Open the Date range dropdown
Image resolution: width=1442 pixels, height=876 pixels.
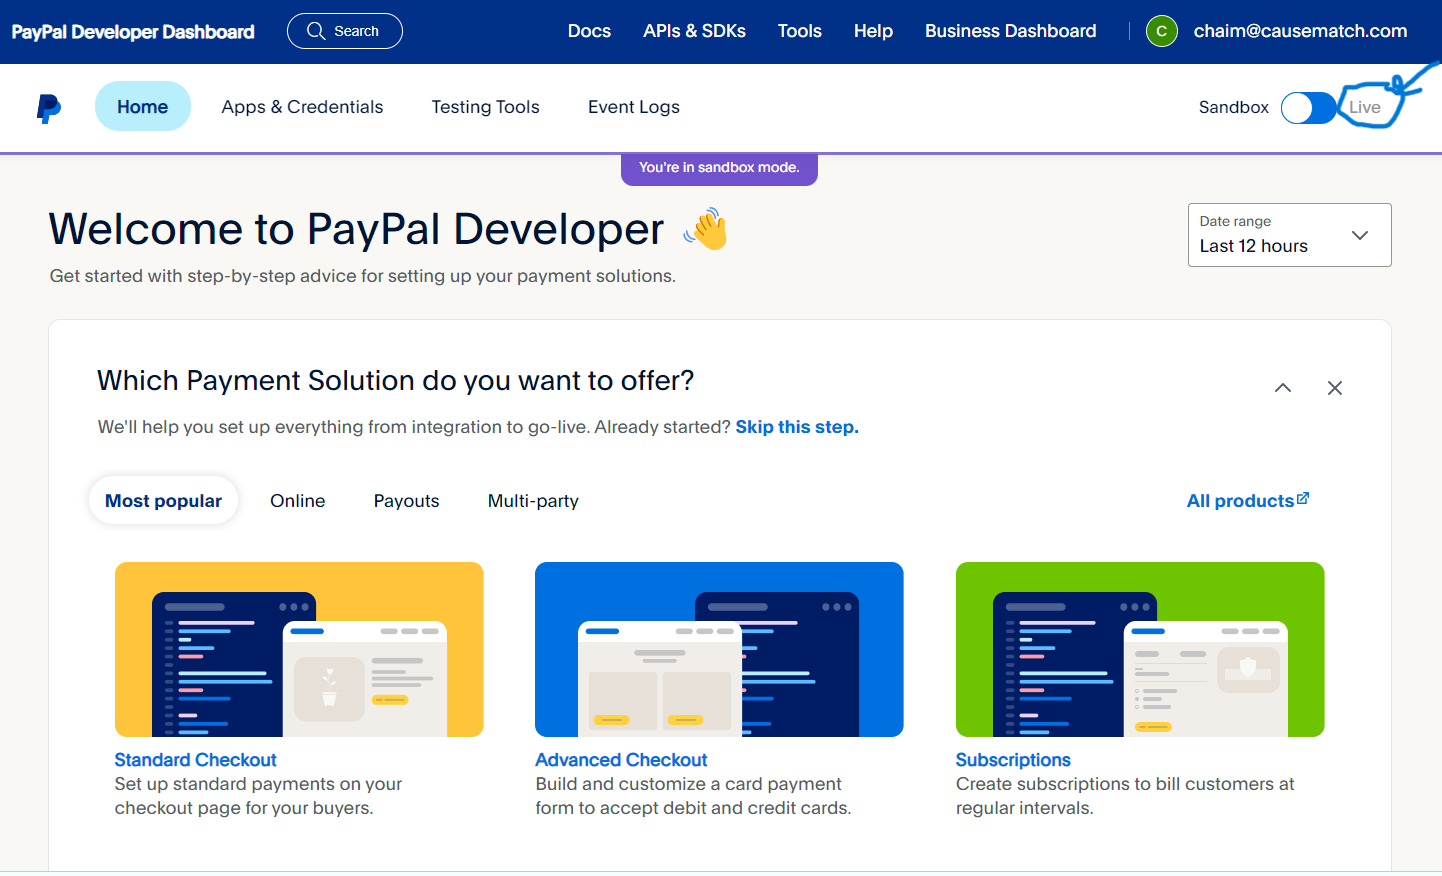[1290, 235]
